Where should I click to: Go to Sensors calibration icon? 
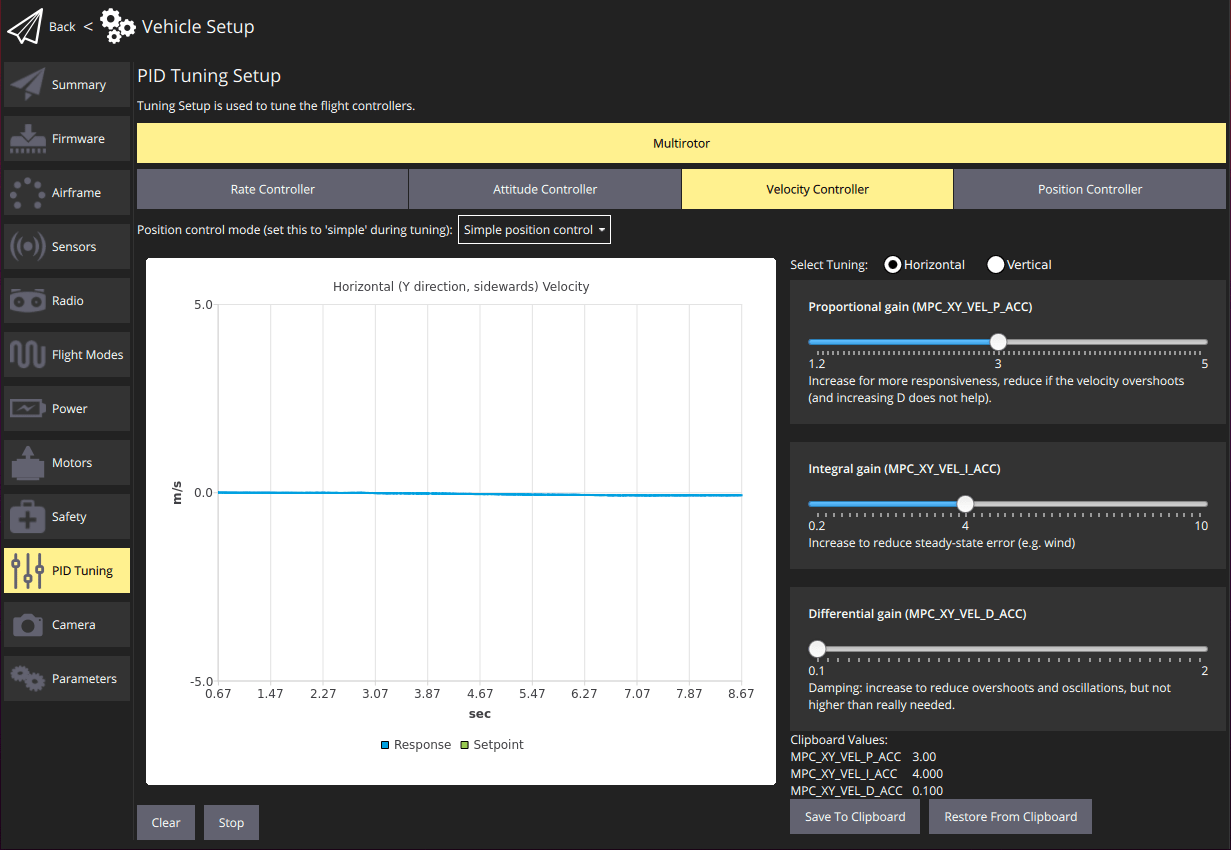pyautogui.click(x=28, y=247)
